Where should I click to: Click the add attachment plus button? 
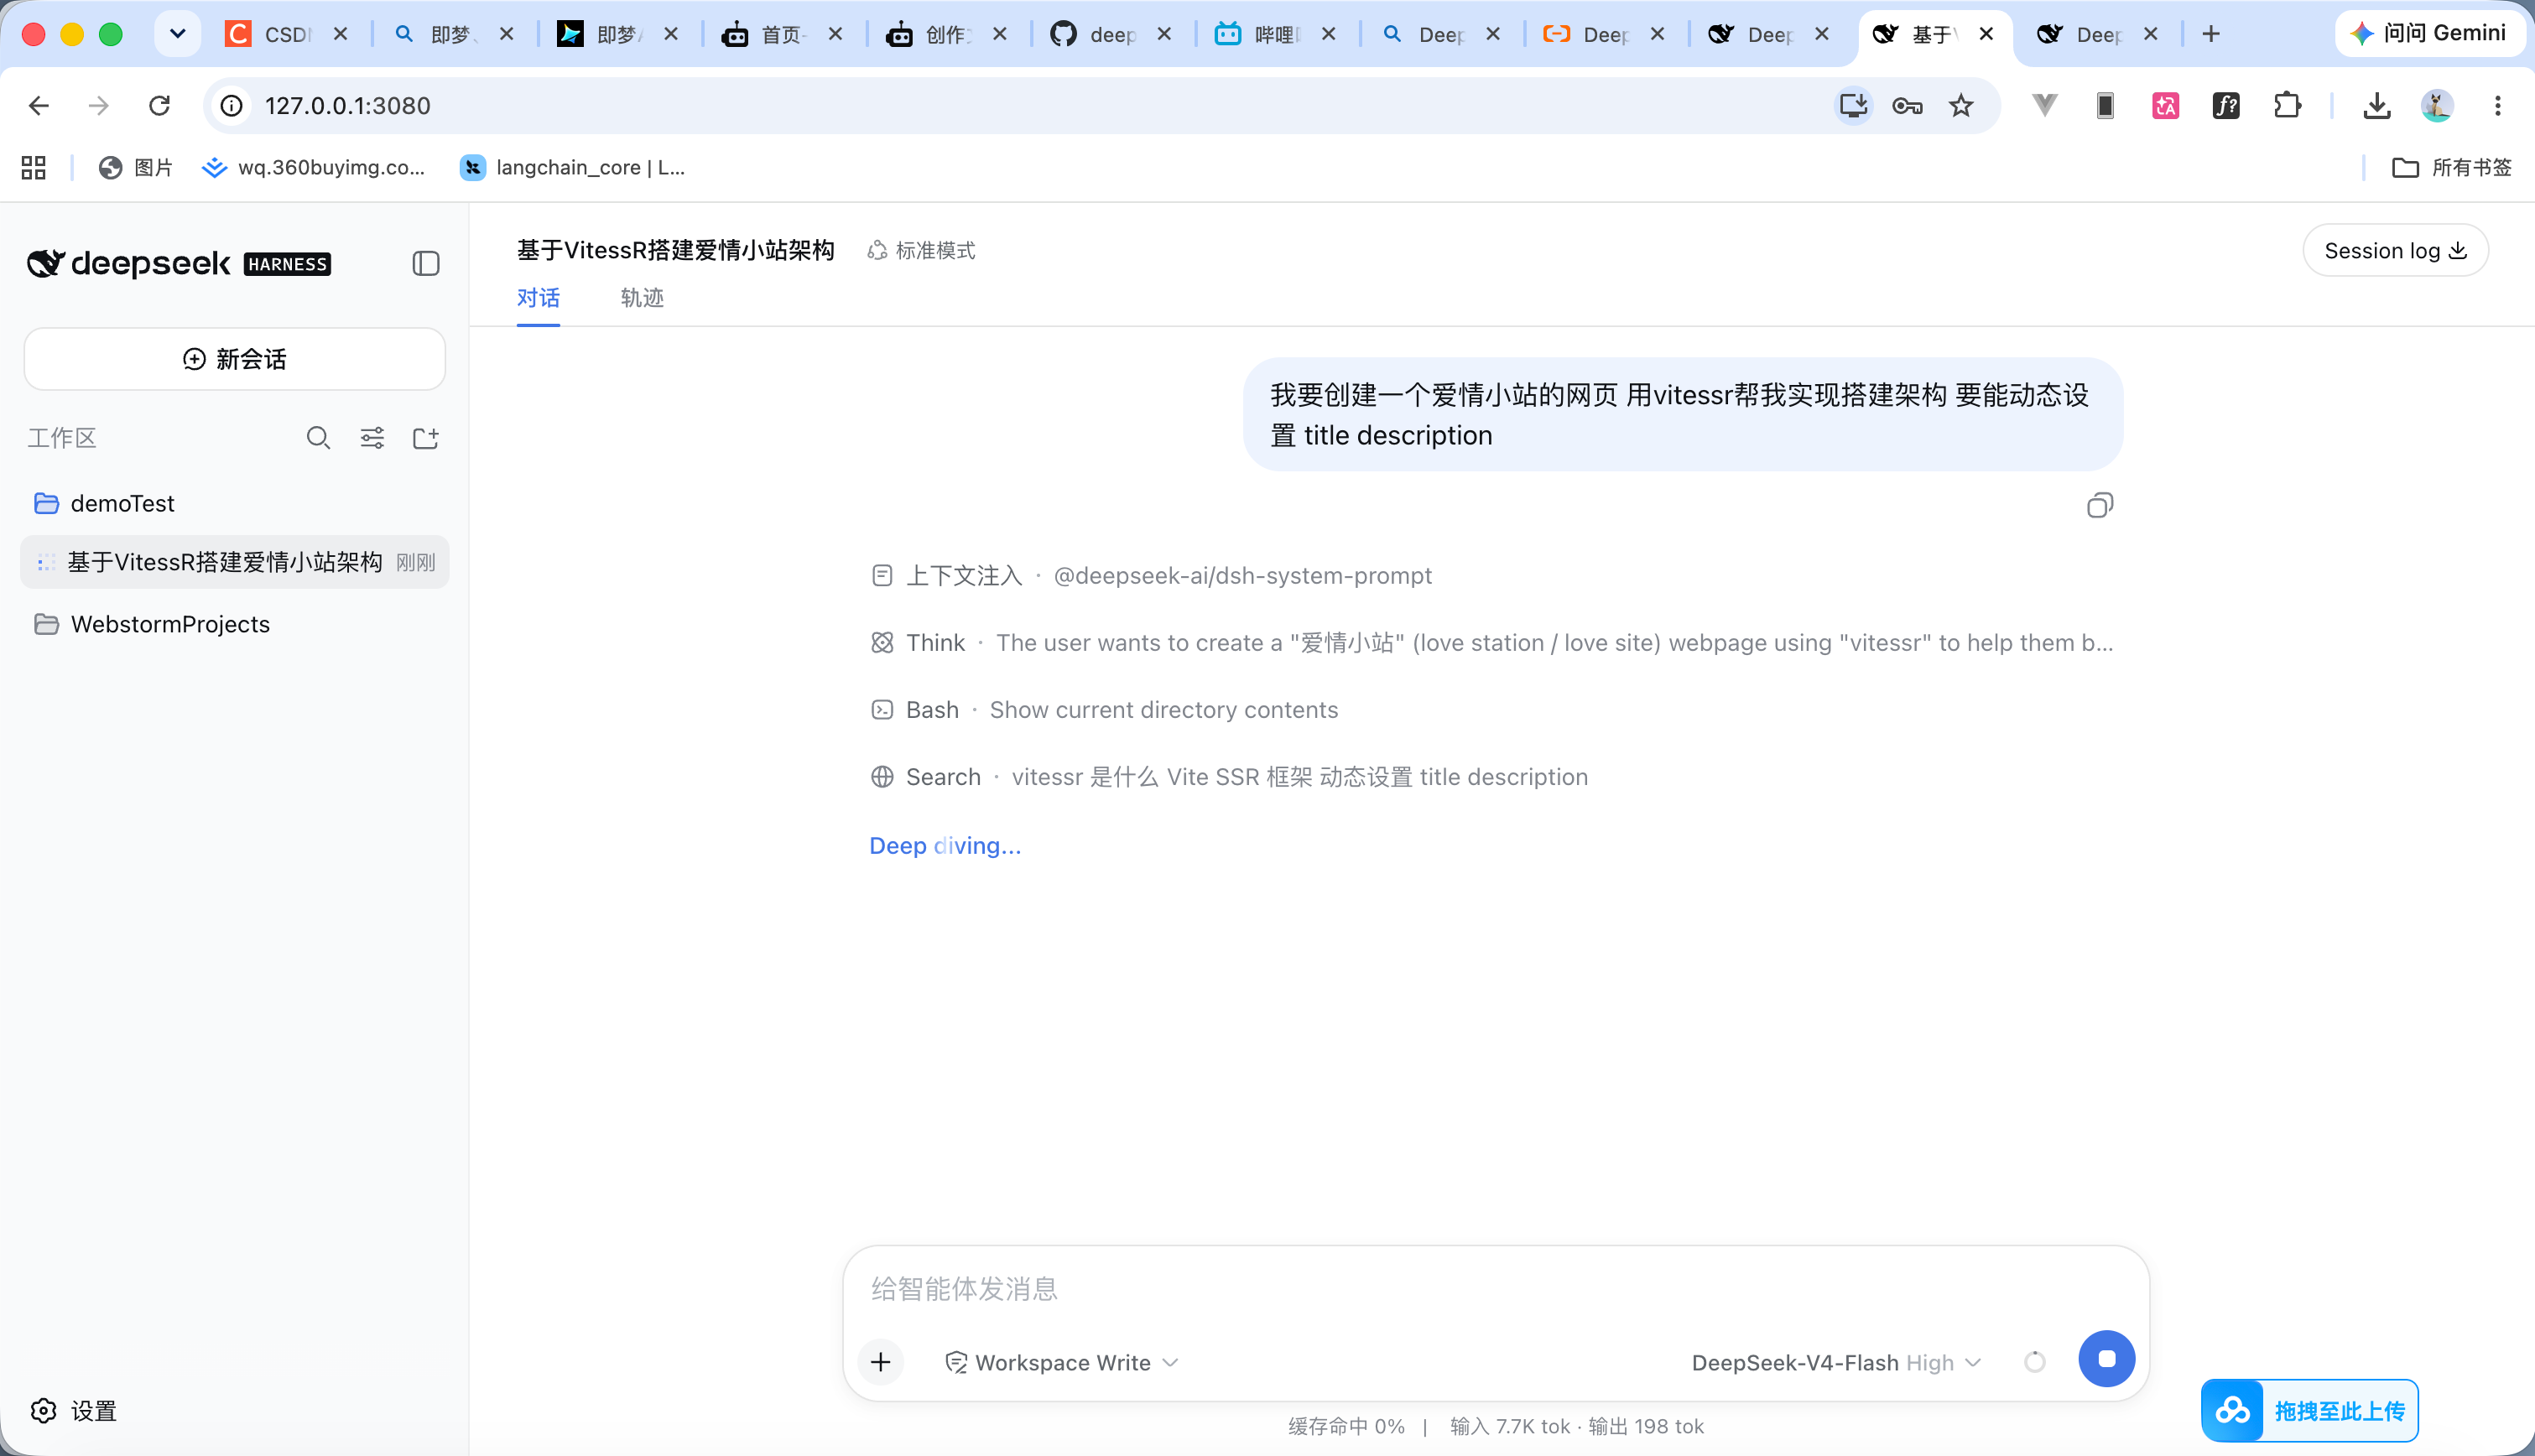click(881, 1361)
